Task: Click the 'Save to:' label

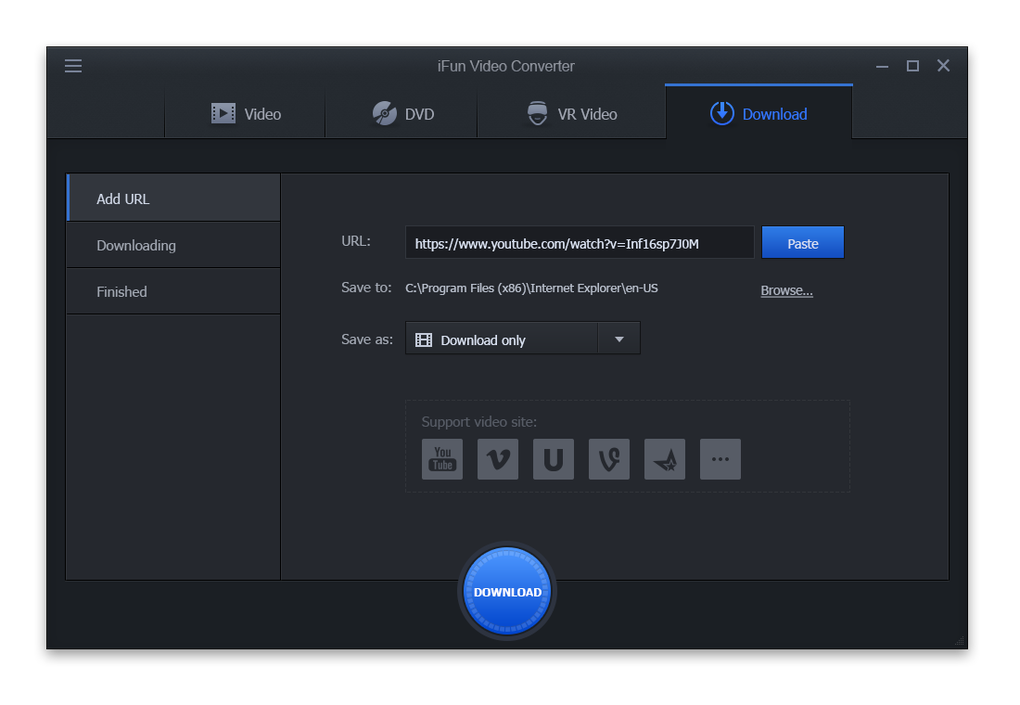Action: click(366, 287)
